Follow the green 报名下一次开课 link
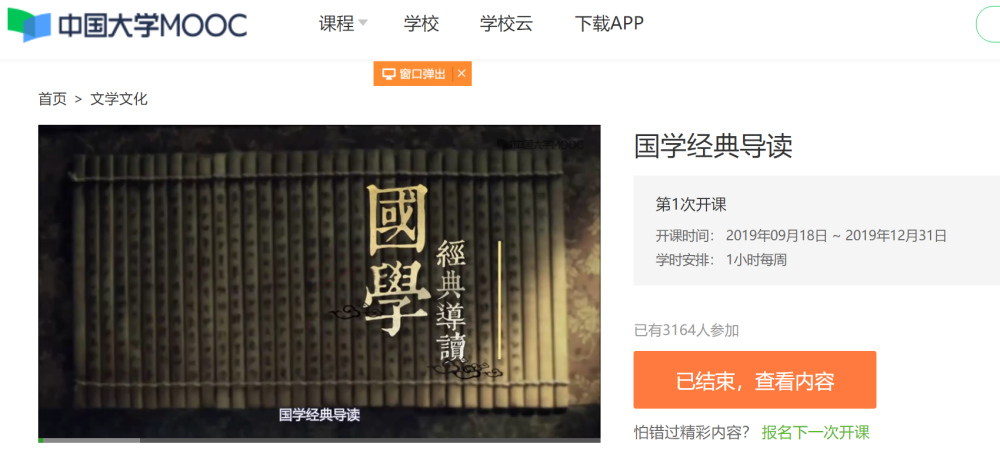The image size is (1000, 454). tap(816, 432)
